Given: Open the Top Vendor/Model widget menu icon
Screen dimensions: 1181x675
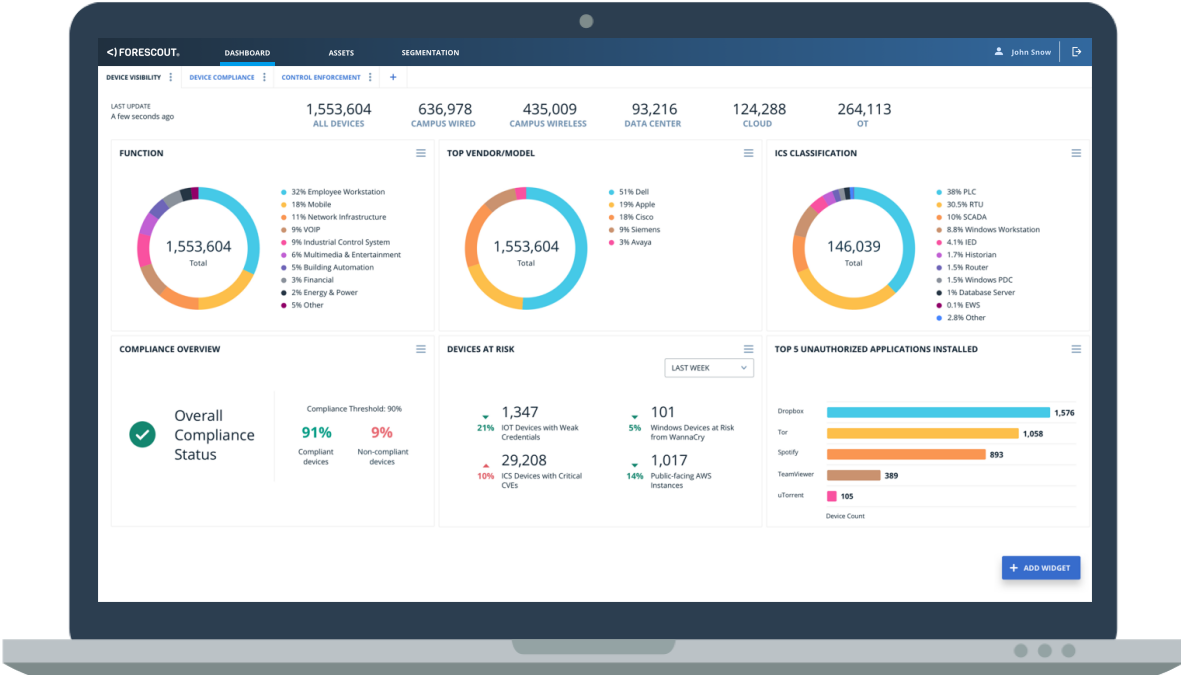Looking at the screenshot, I should (x=748, y=153).
